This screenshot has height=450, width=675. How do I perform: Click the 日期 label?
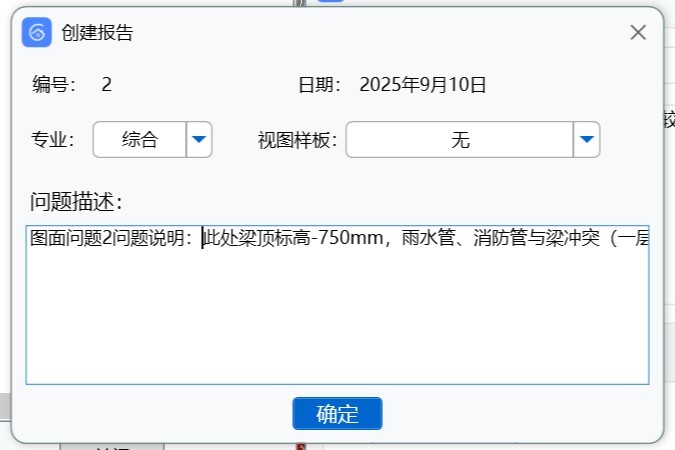point(320,85)
